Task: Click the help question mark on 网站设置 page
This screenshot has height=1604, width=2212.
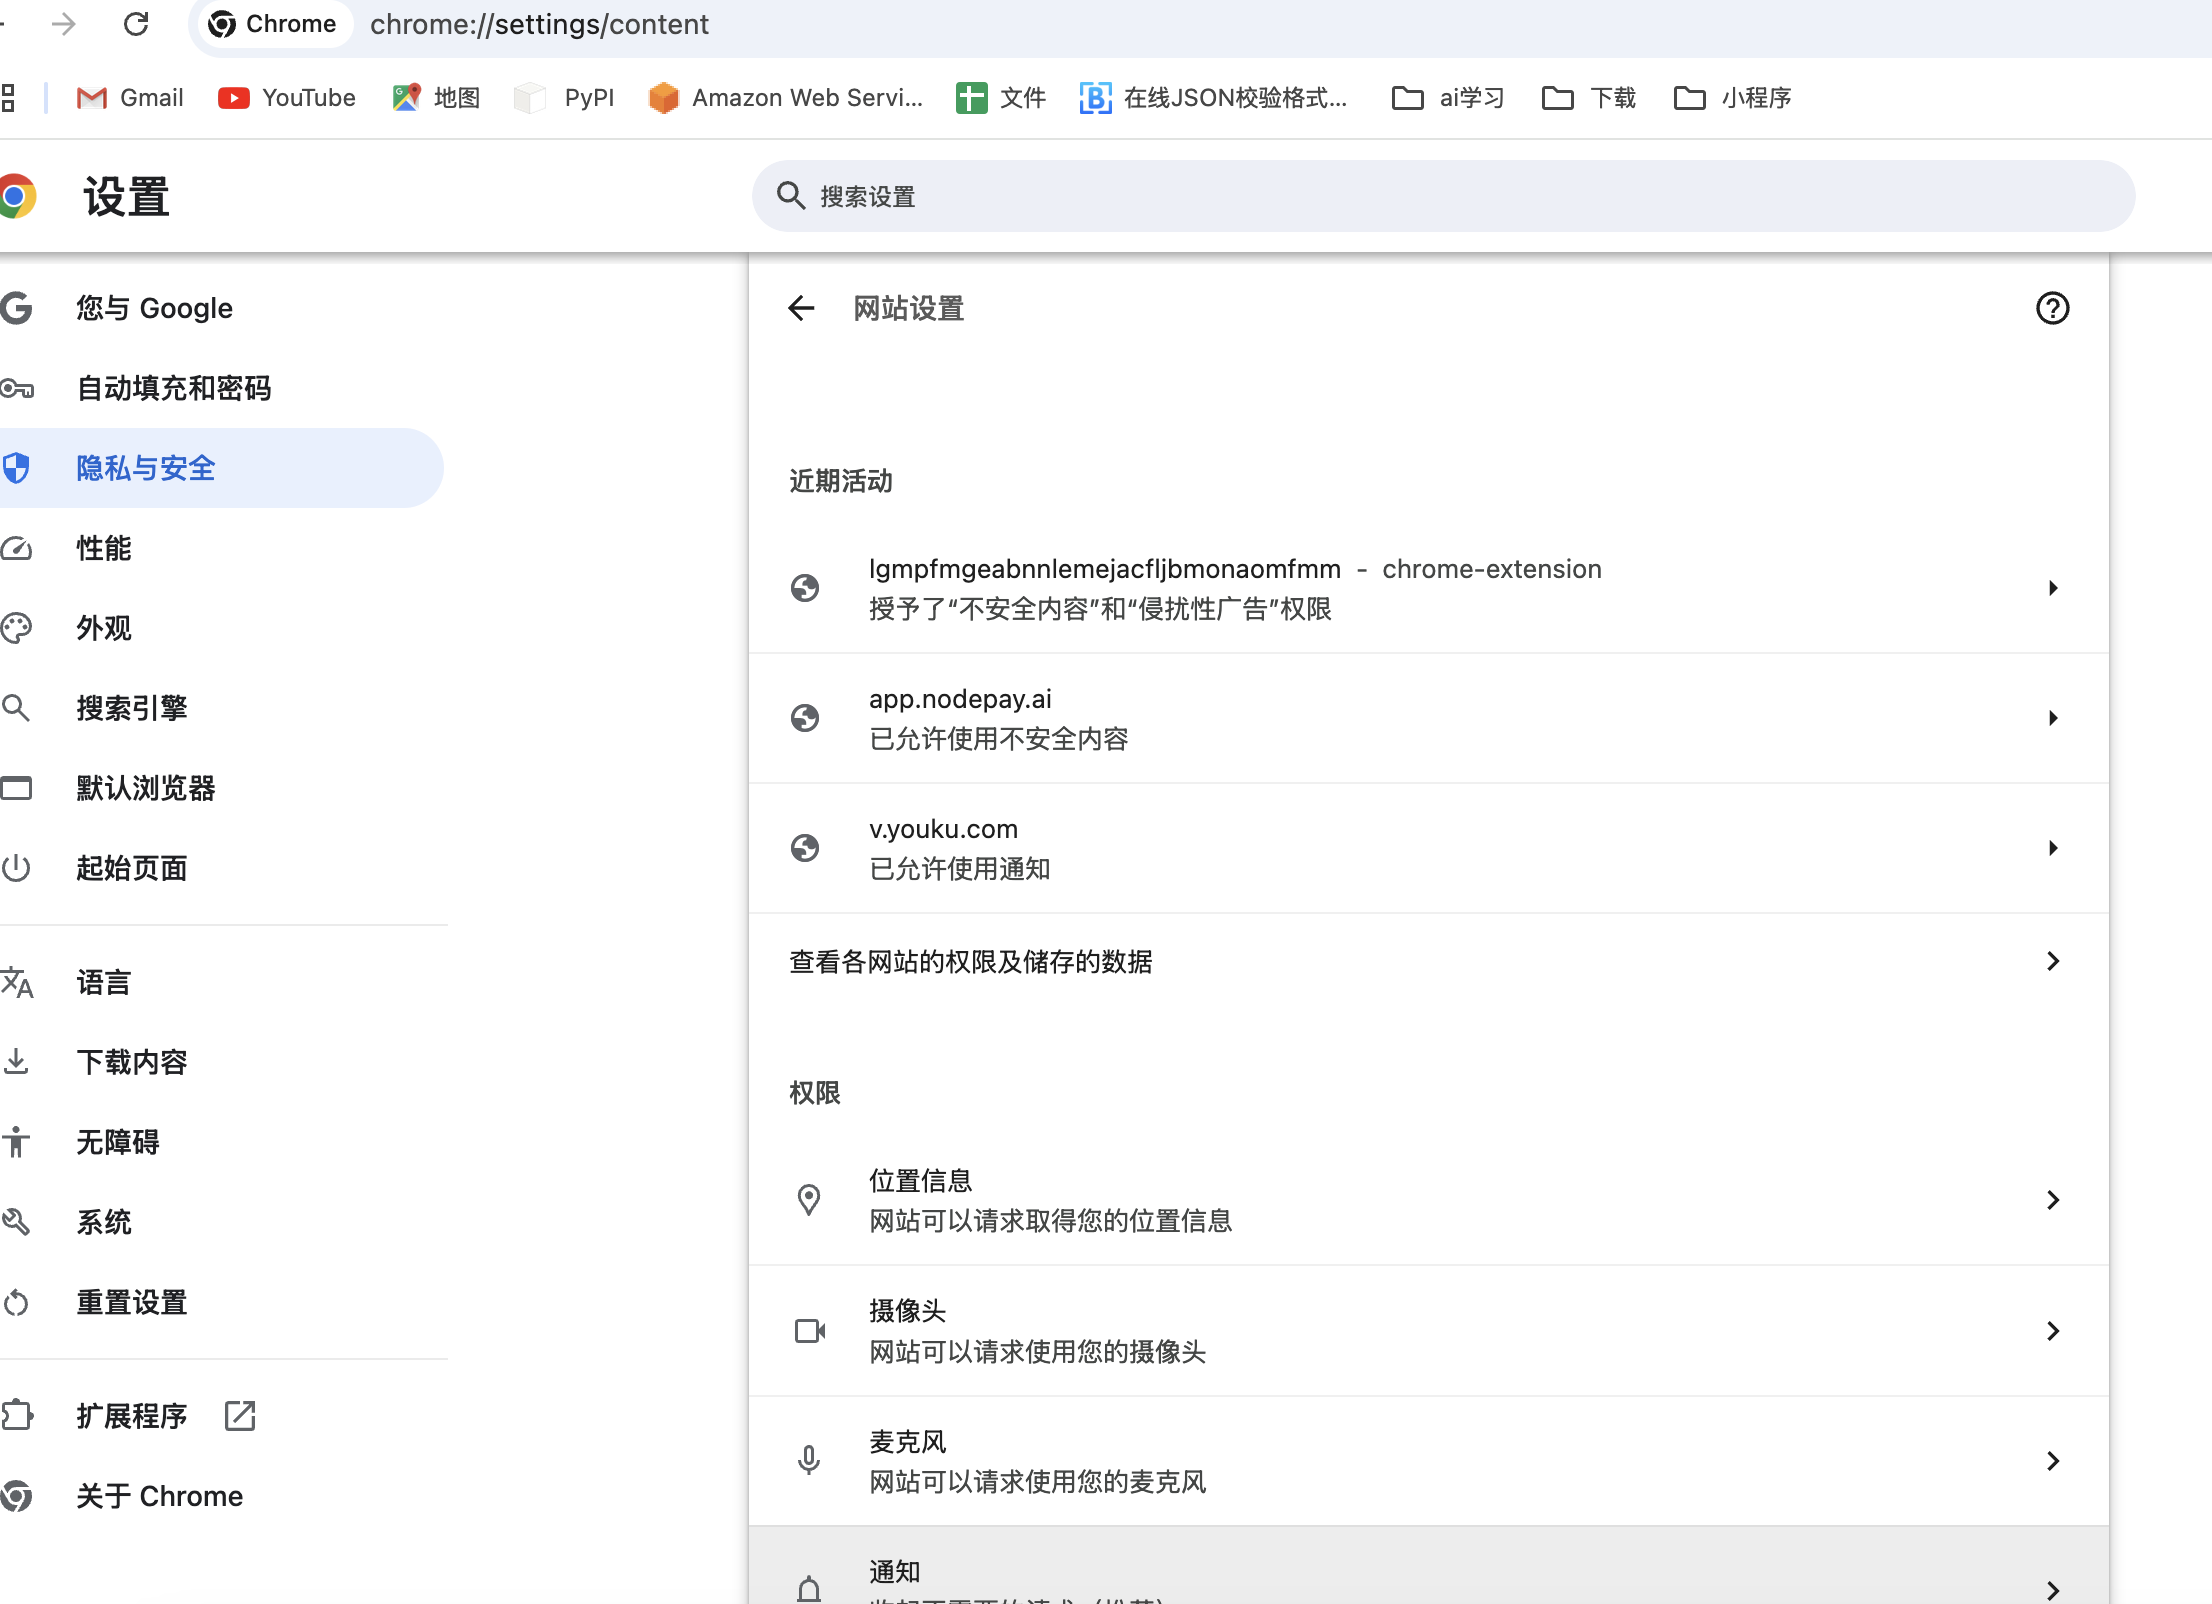Action: pos(2053,309)
